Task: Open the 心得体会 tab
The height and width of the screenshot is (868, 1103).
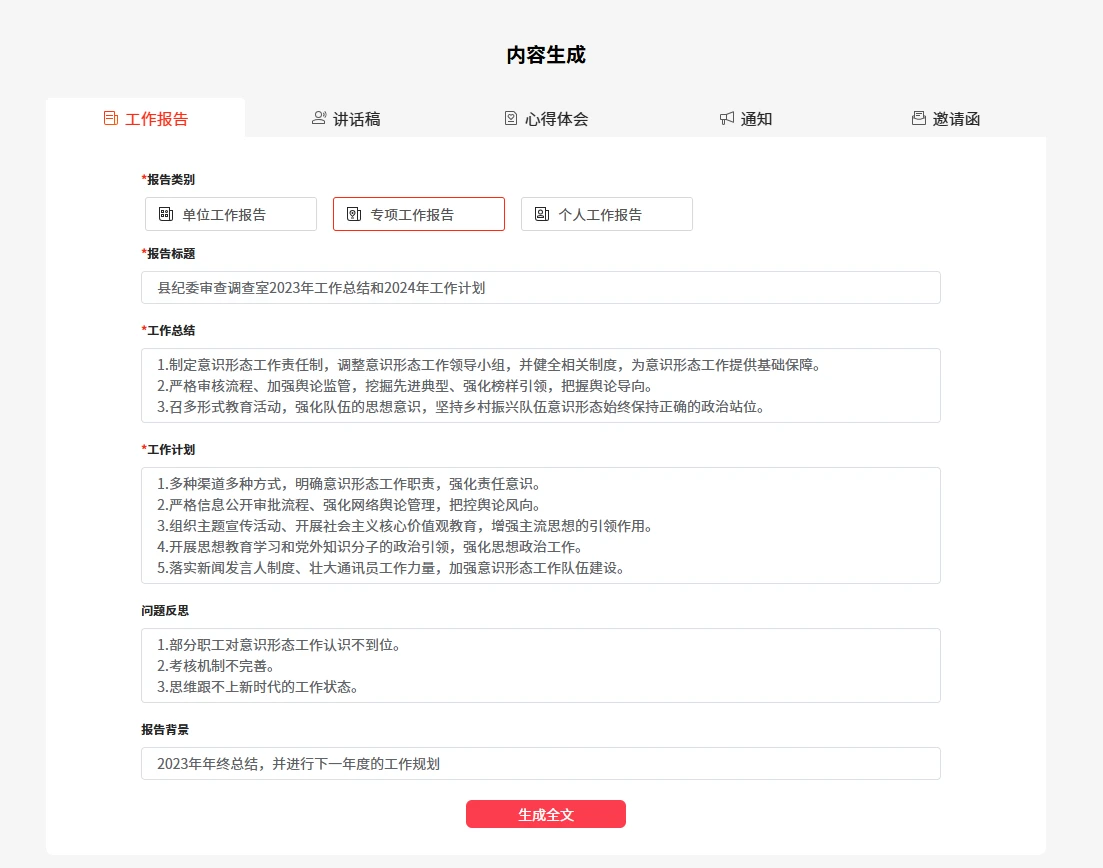Action: point(546,118)
